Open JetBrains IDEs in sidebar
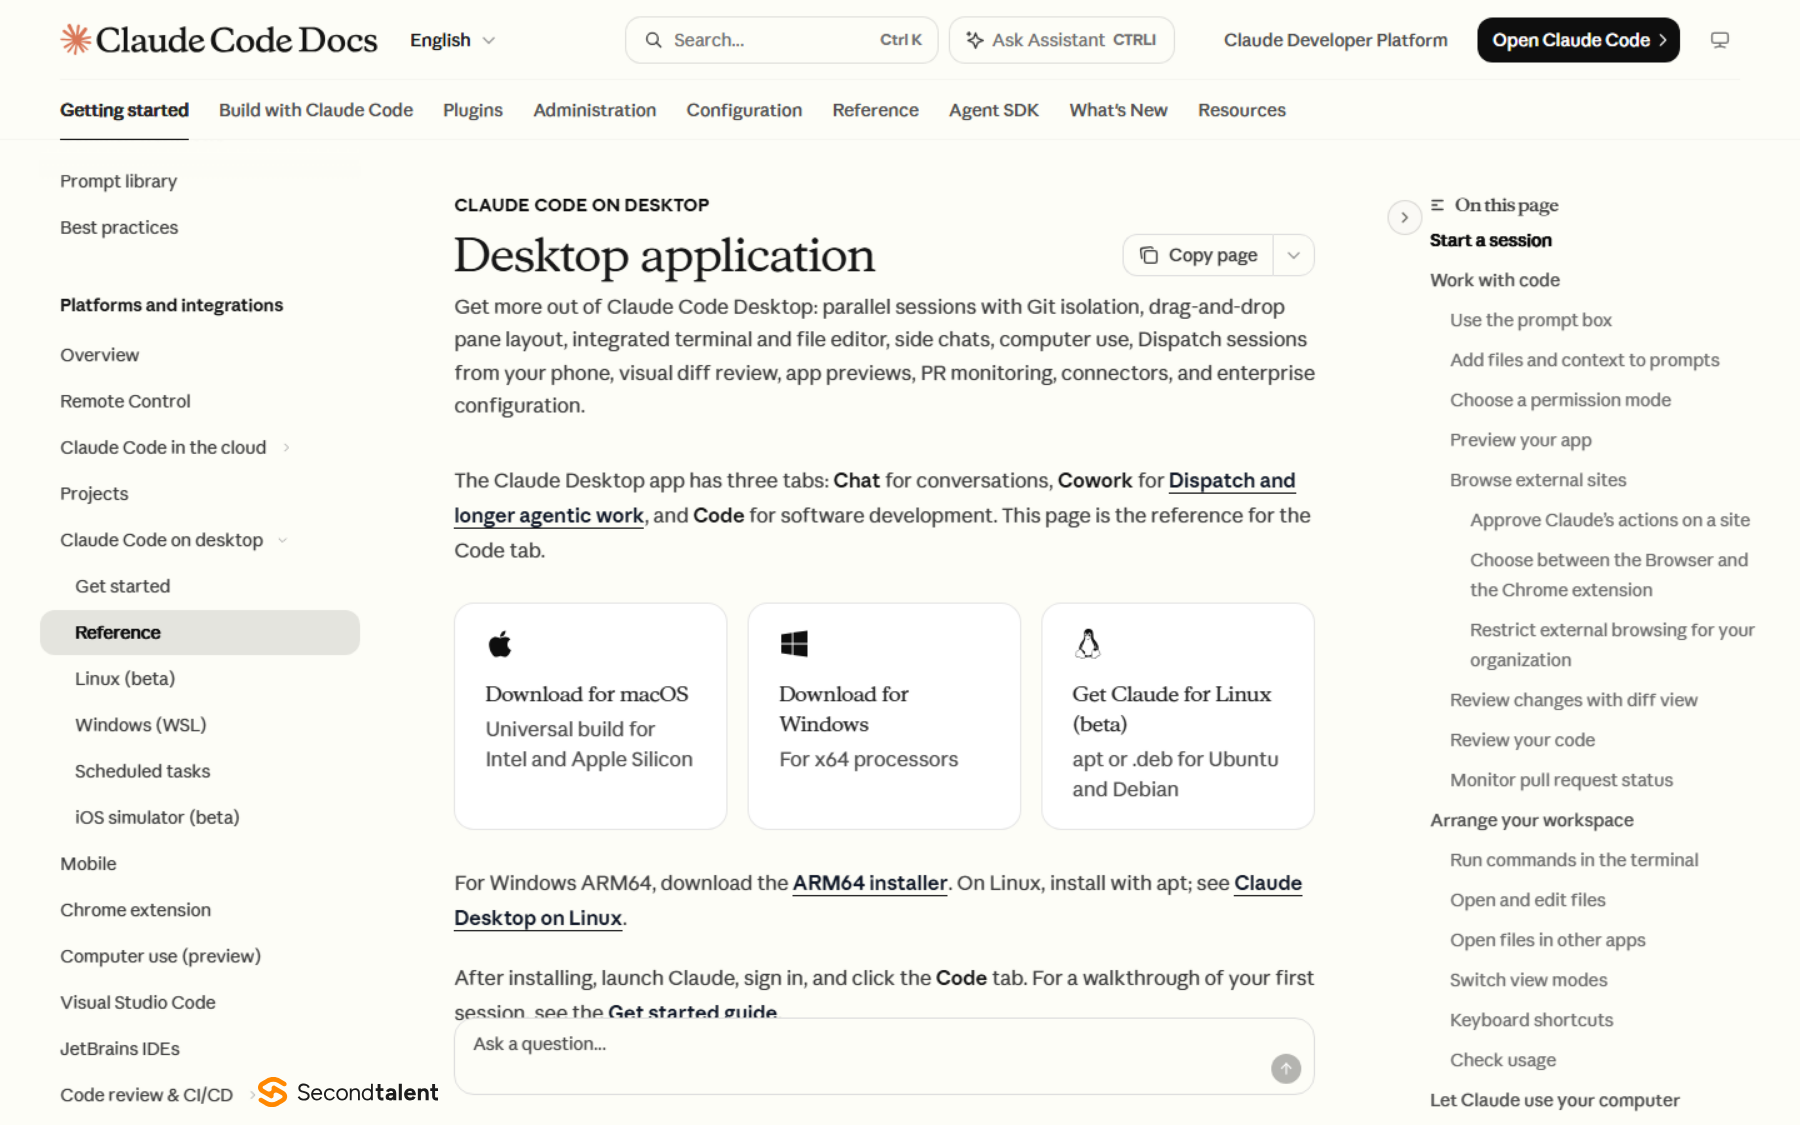This screenshot has height=1125, width=1800. [120, 1049]
